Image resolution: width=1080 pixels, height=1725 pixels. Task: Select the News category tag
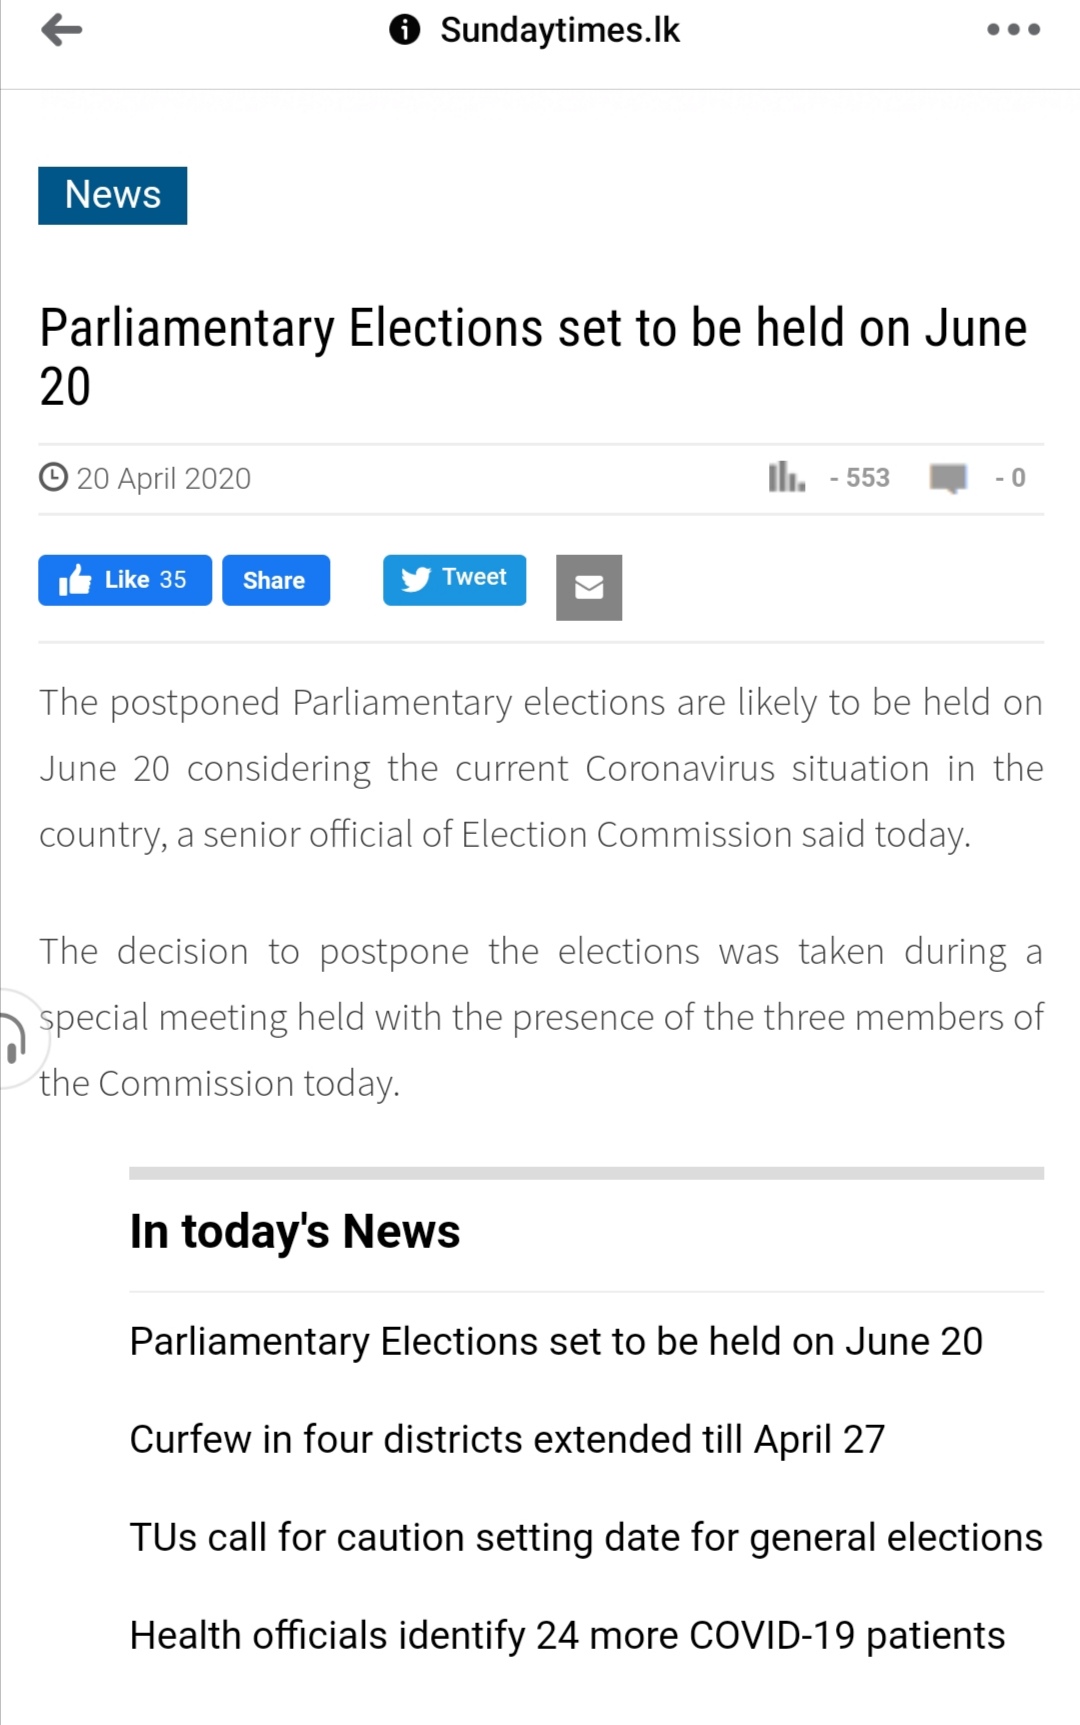click(113, 195)
